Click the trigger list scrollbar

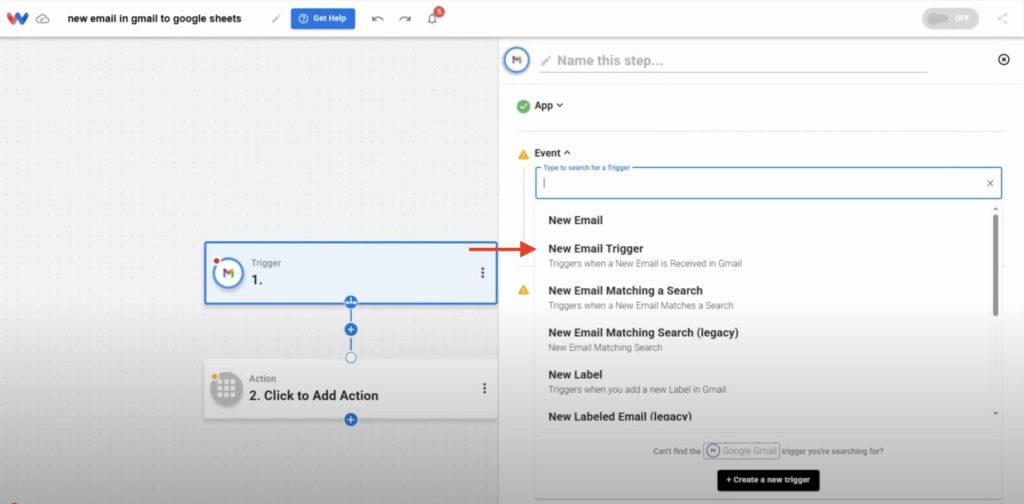[995, 264]
